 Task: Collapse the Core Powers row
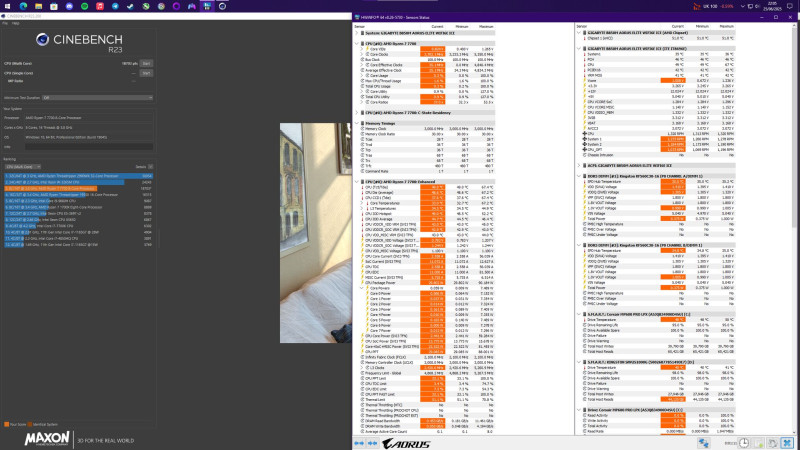362,288
